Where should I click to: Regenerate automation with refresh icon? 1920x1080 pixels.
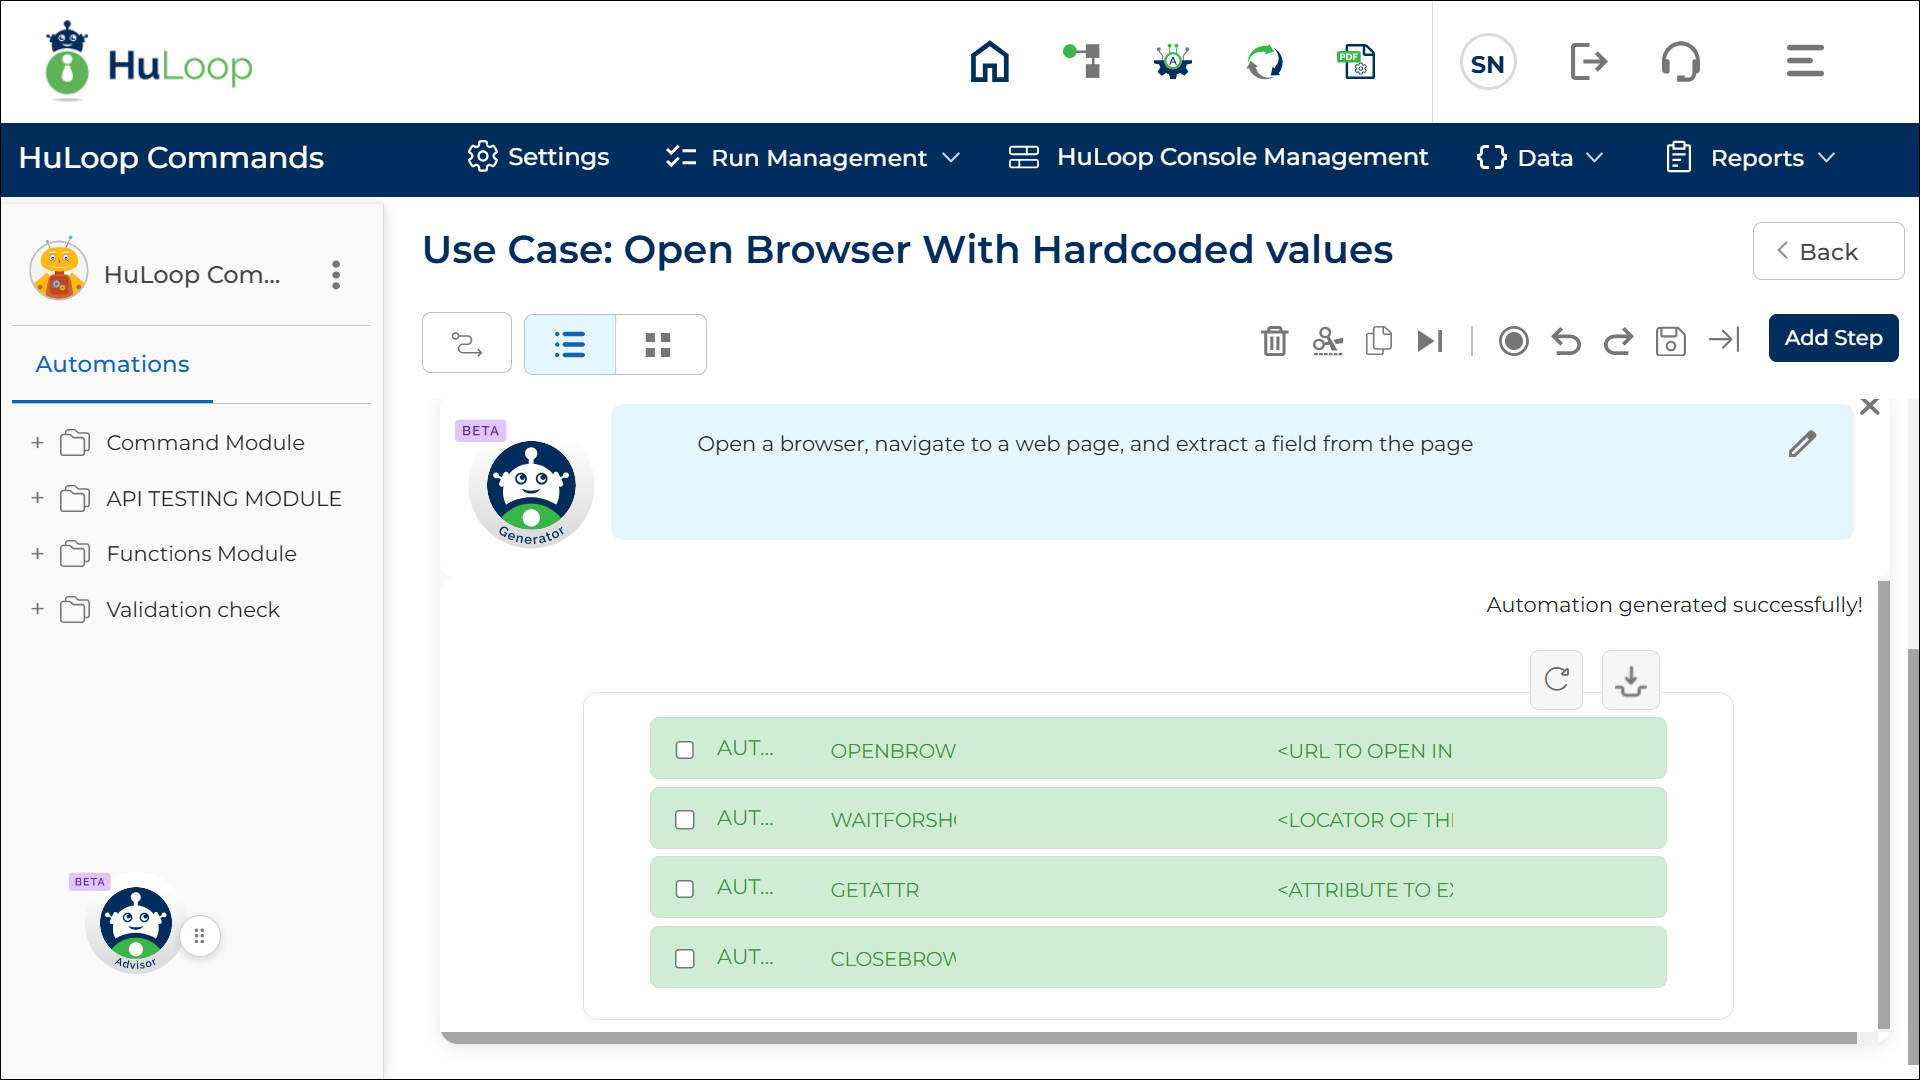click(1556, 680)
